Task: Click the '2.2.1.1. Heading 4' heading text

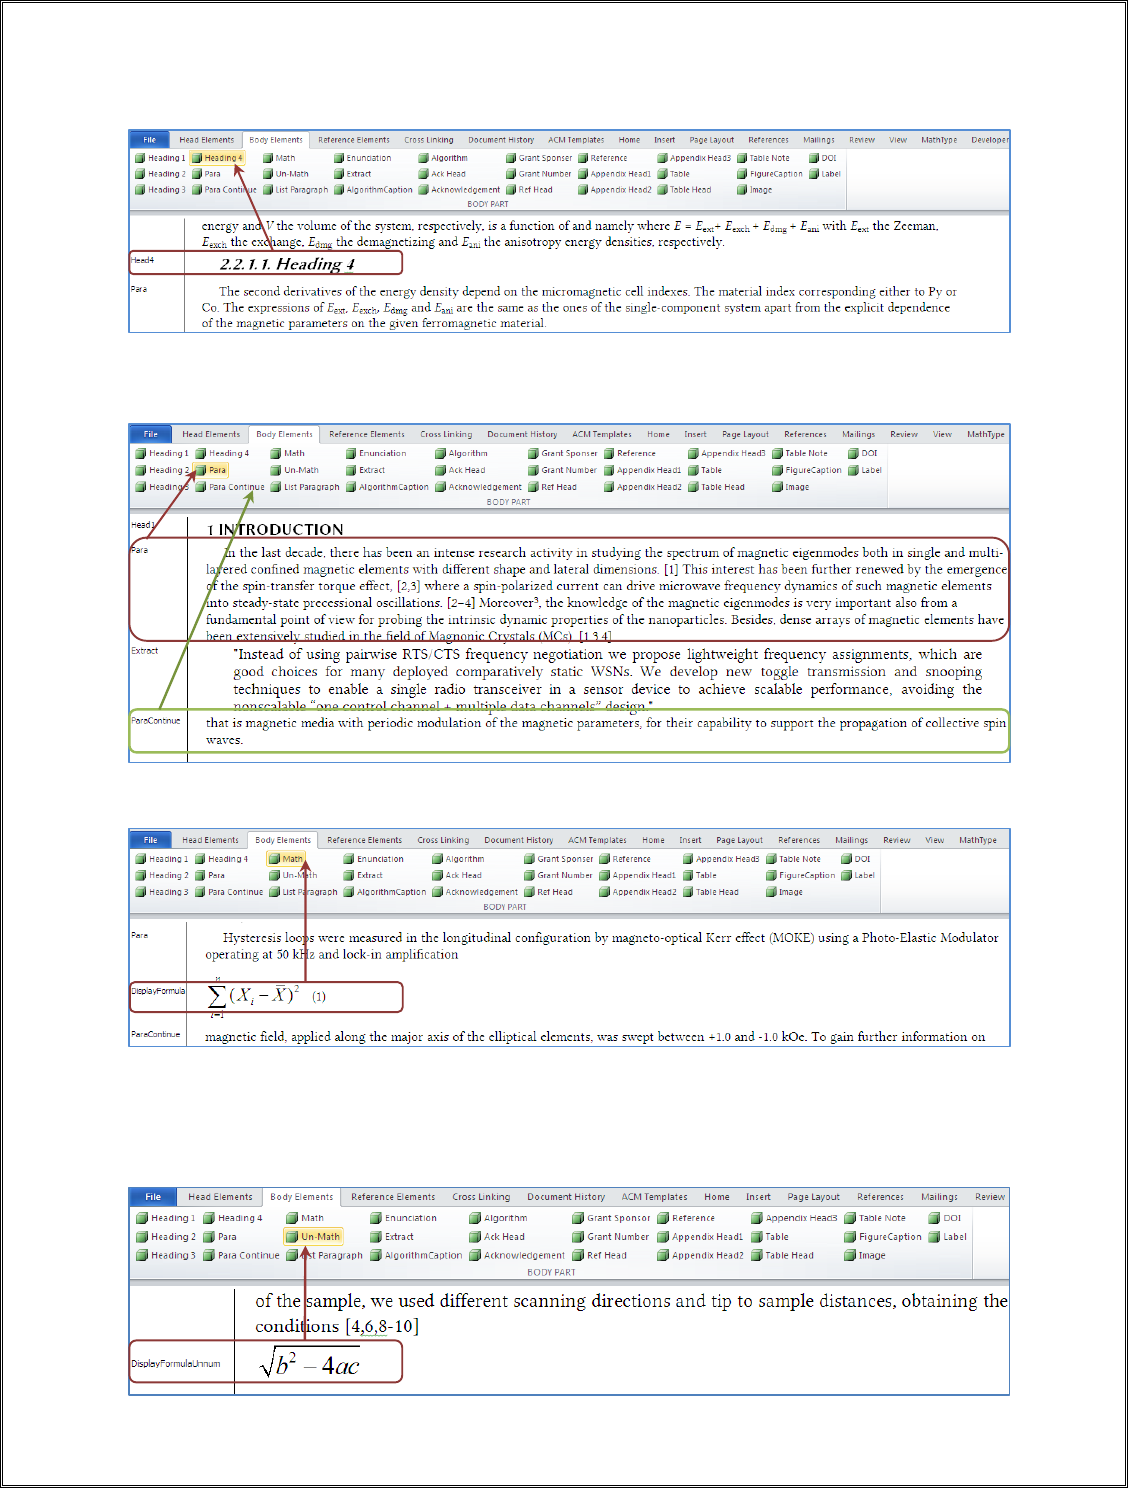Action: tap(287, 264)
